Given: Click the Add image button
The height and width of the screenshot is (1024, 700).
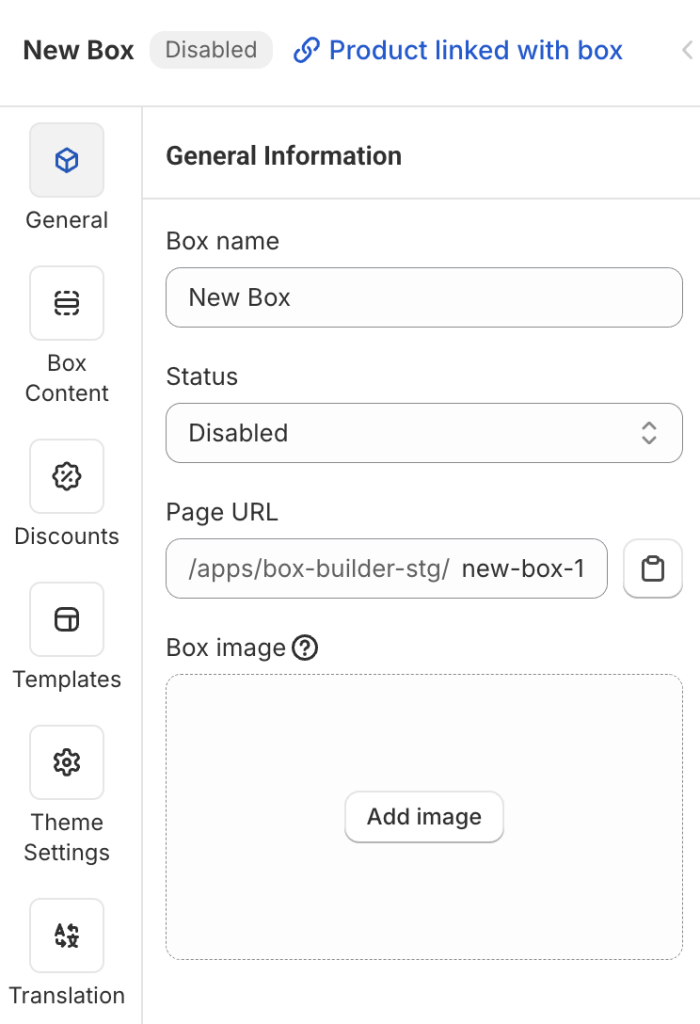Looking at the screenshot, I should (x=424, y=817).
